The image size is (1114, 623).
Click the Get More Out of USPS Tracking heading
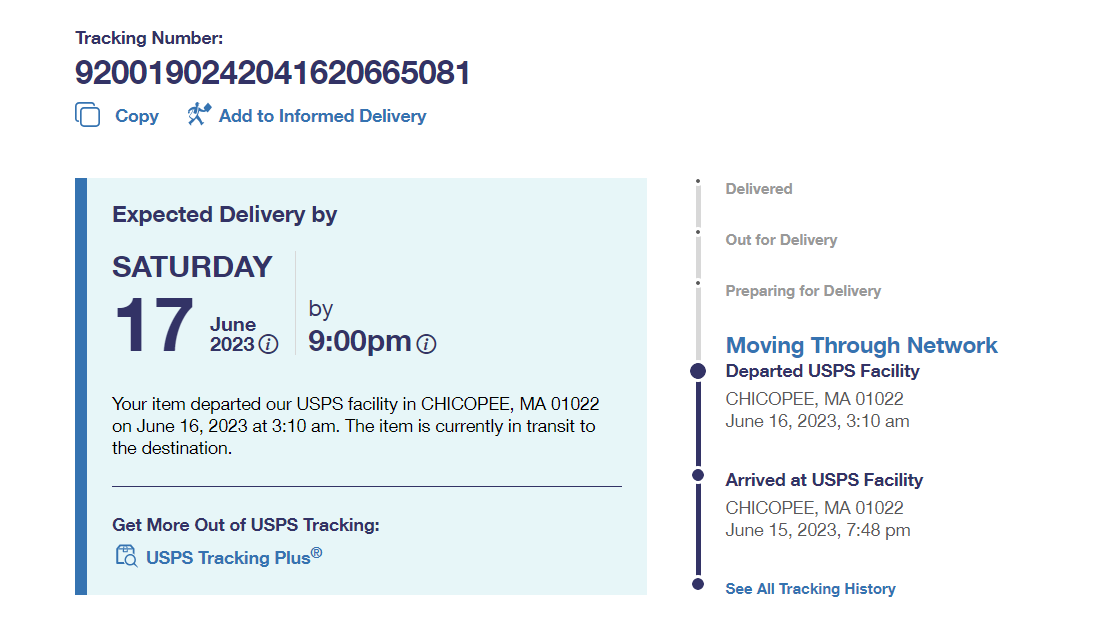(246, 526)
